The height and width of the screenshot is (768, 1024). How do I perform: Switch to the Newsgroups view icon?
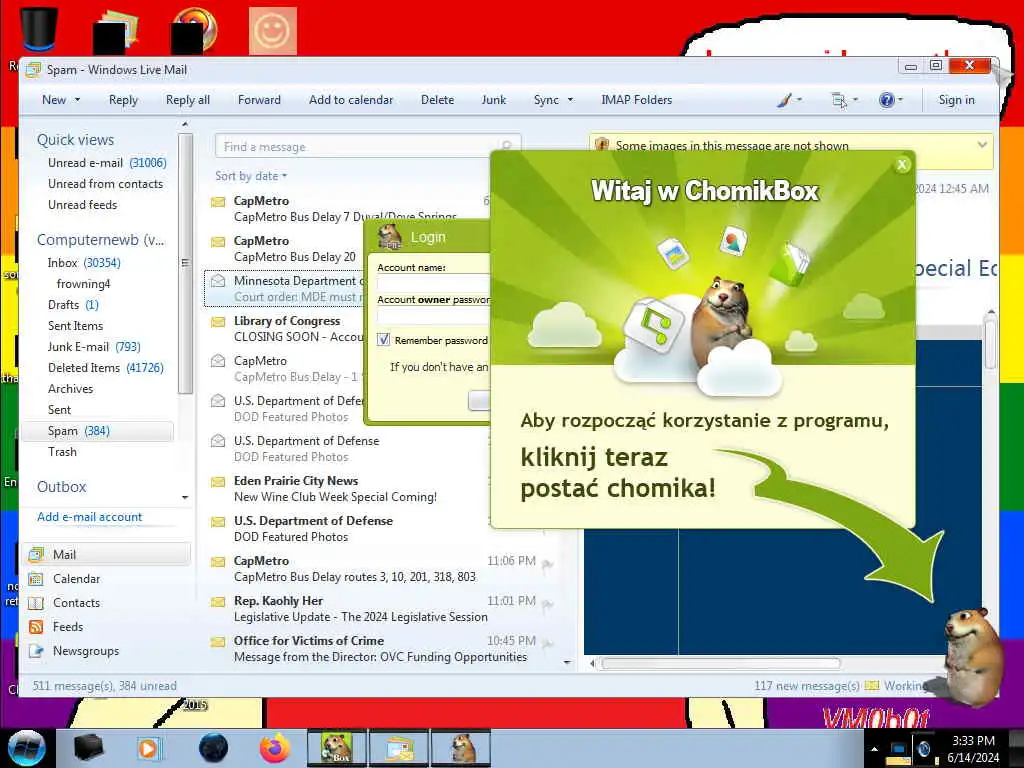click(37, 651)
